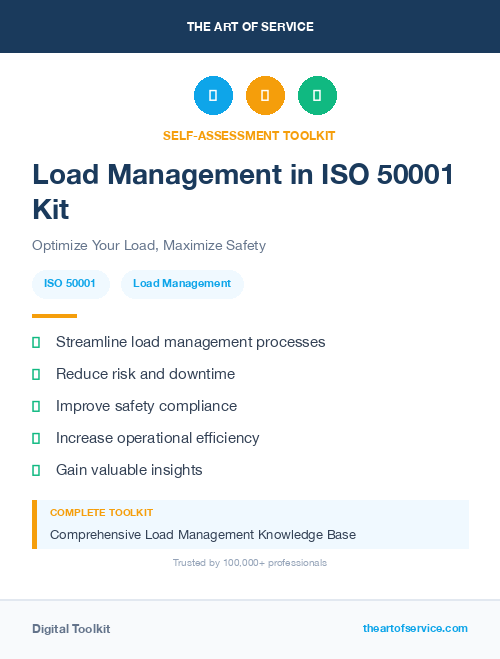Viewport: 500px width, 659px height.
Task: Click the Reduce risk and downtime text
Action: (x=145, y=374)
